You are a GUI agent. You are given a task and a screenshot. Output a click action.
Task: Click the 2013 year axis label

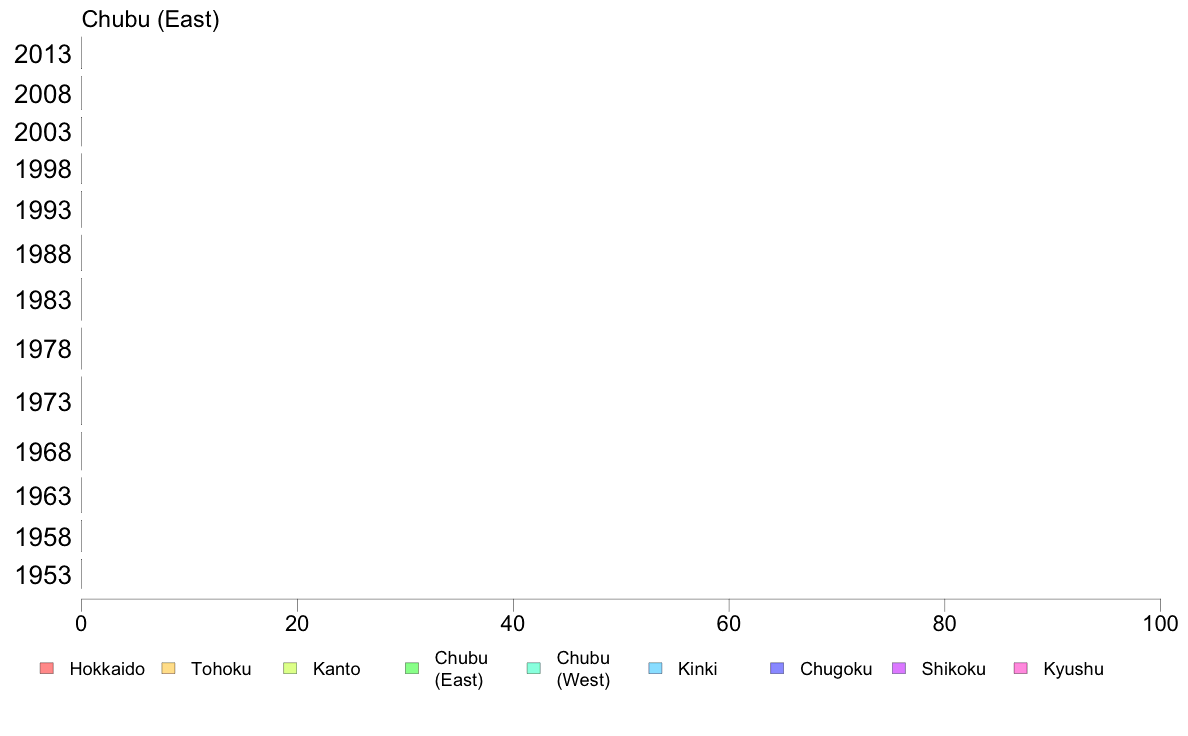42,55
